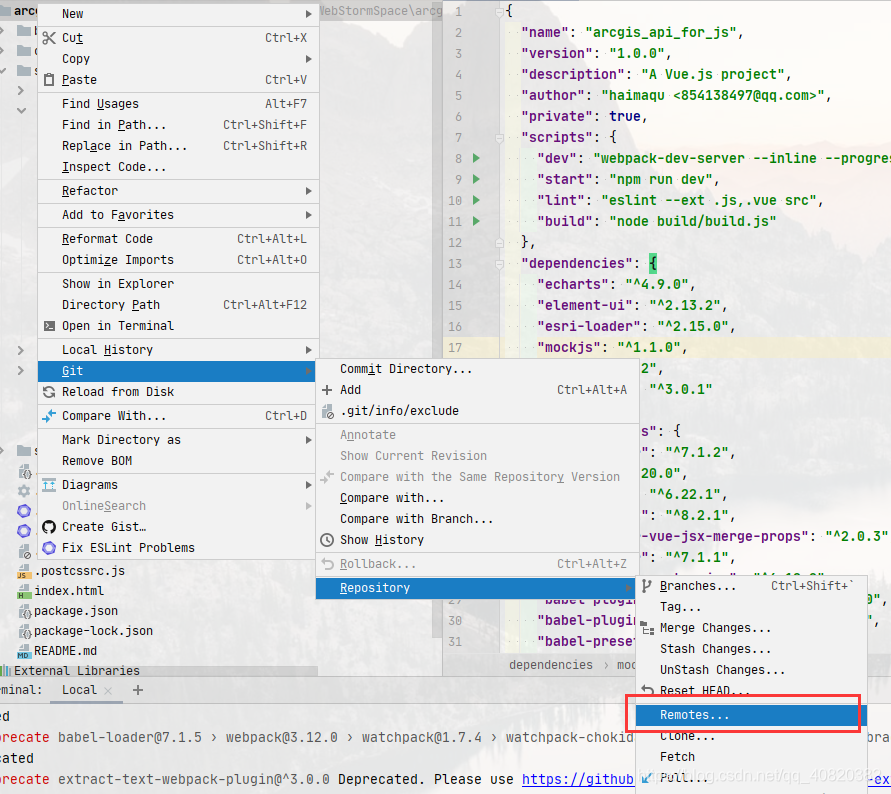
Task: Click the .postcssrc.js file icon
Action: [24, 571]
